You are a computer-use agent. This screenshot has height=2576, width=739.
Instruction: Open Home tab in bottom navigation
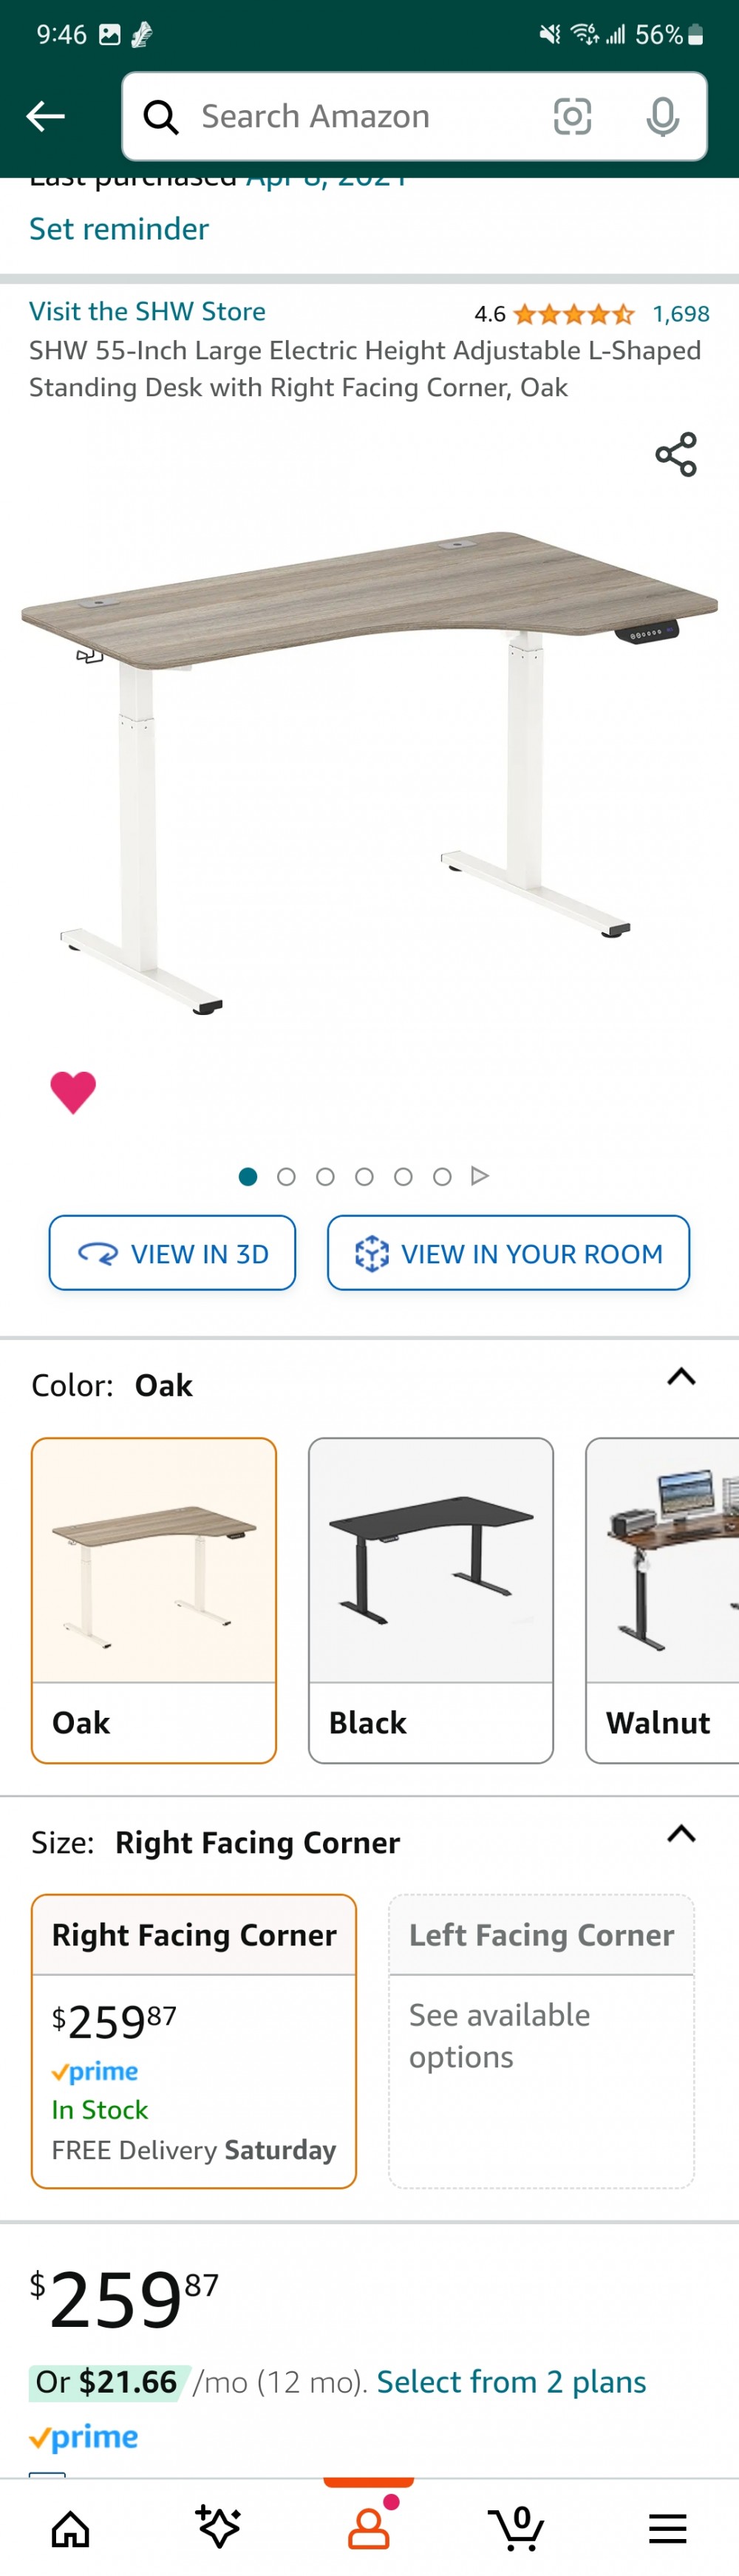coord(70,2529)
